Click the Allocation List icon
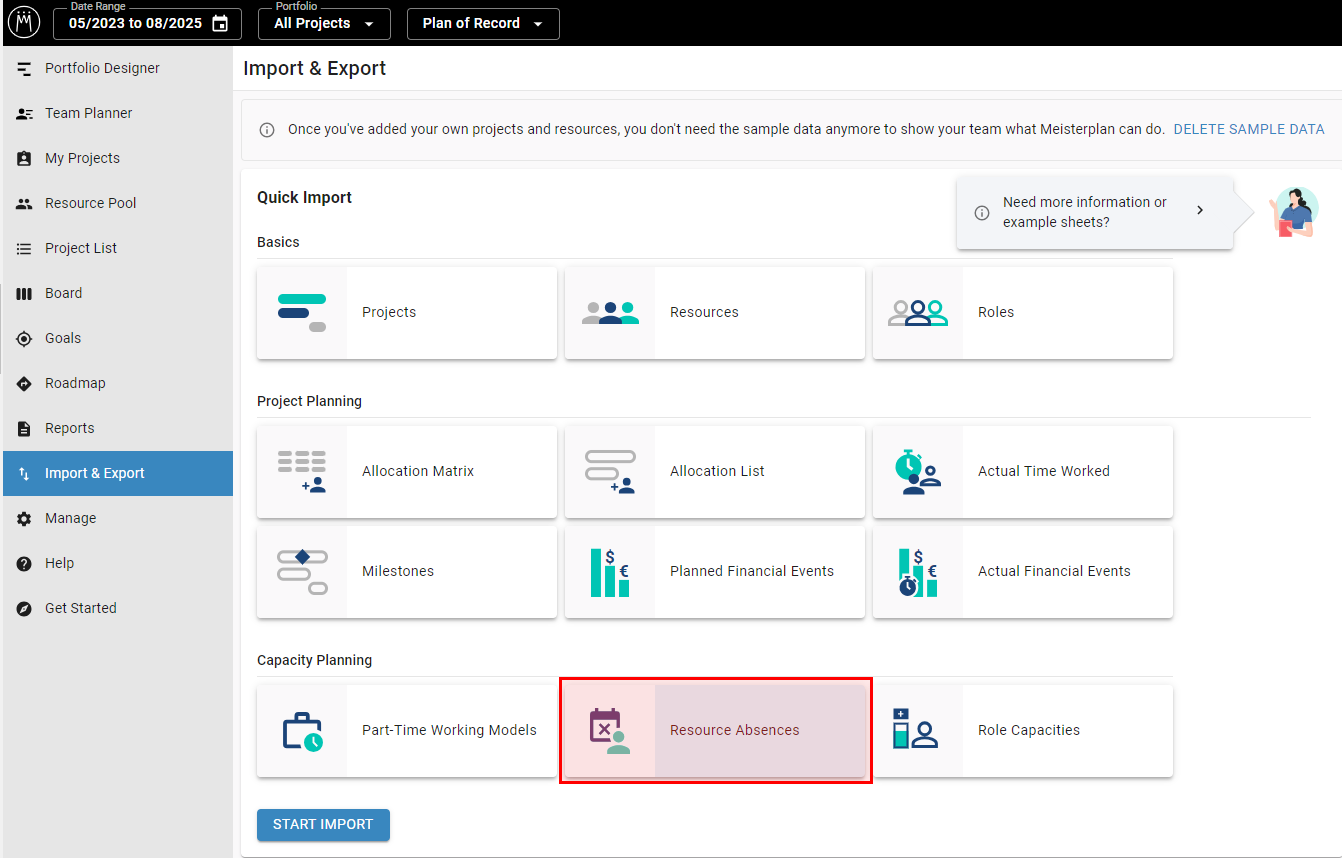This screenshot has height=858, width=1342. coord(610,472)
